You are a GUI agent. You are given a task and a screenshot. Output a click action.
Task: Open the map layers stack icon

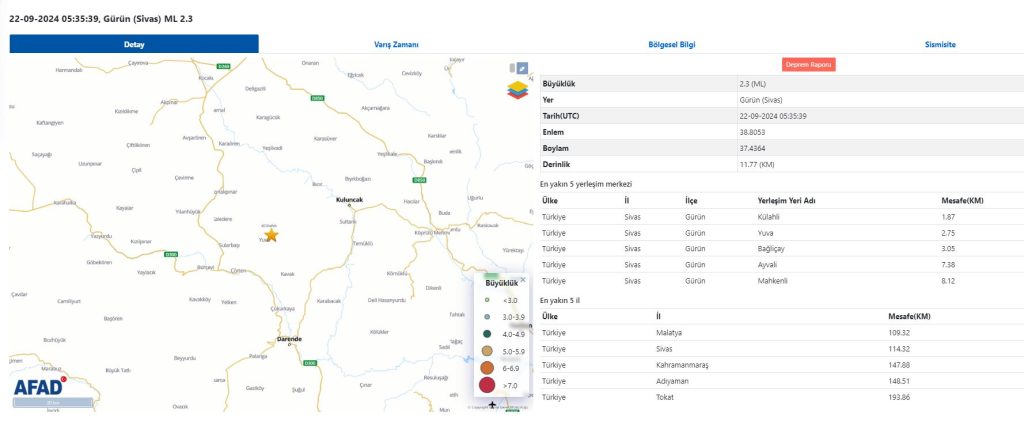tap(517, 91)
